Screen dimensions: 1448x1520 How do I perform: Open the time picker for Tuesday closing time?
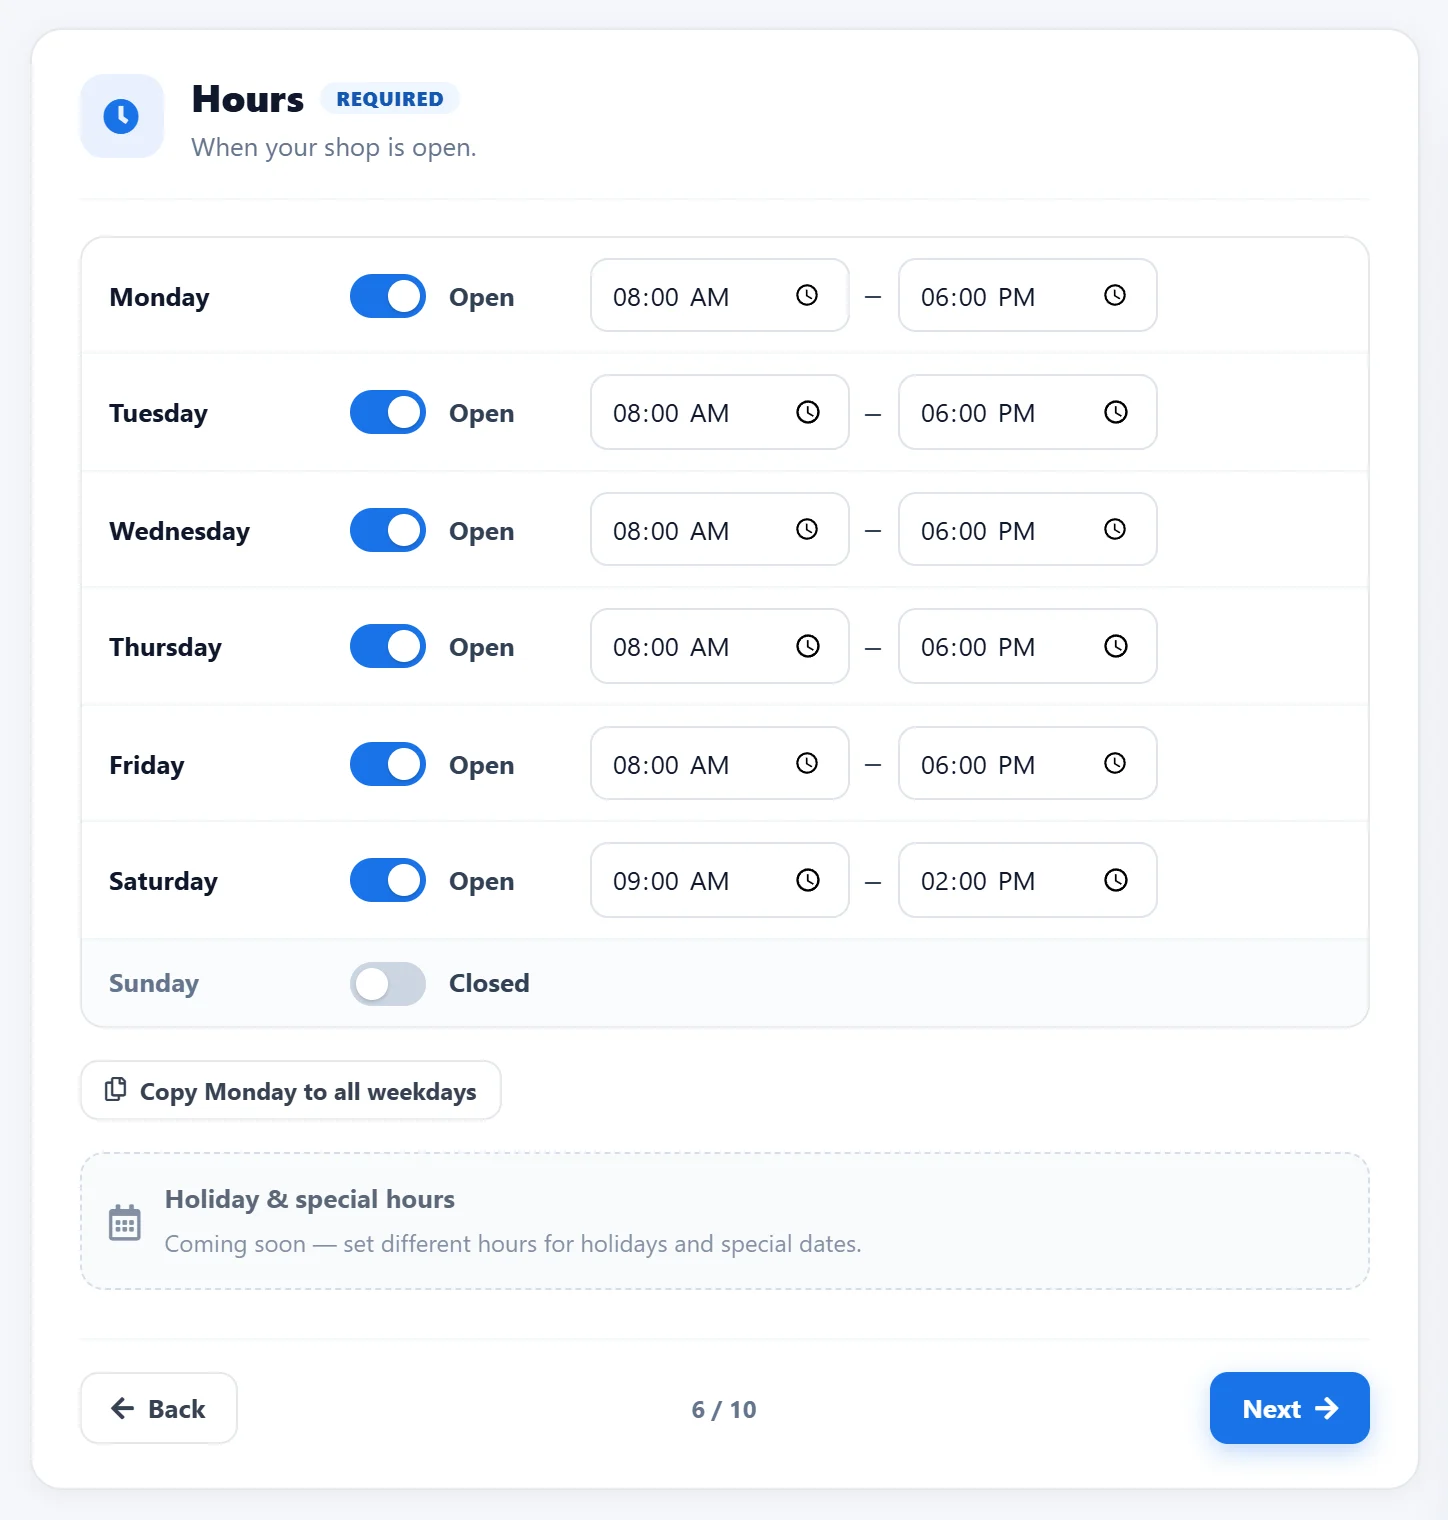click(x=1115, y=412)
